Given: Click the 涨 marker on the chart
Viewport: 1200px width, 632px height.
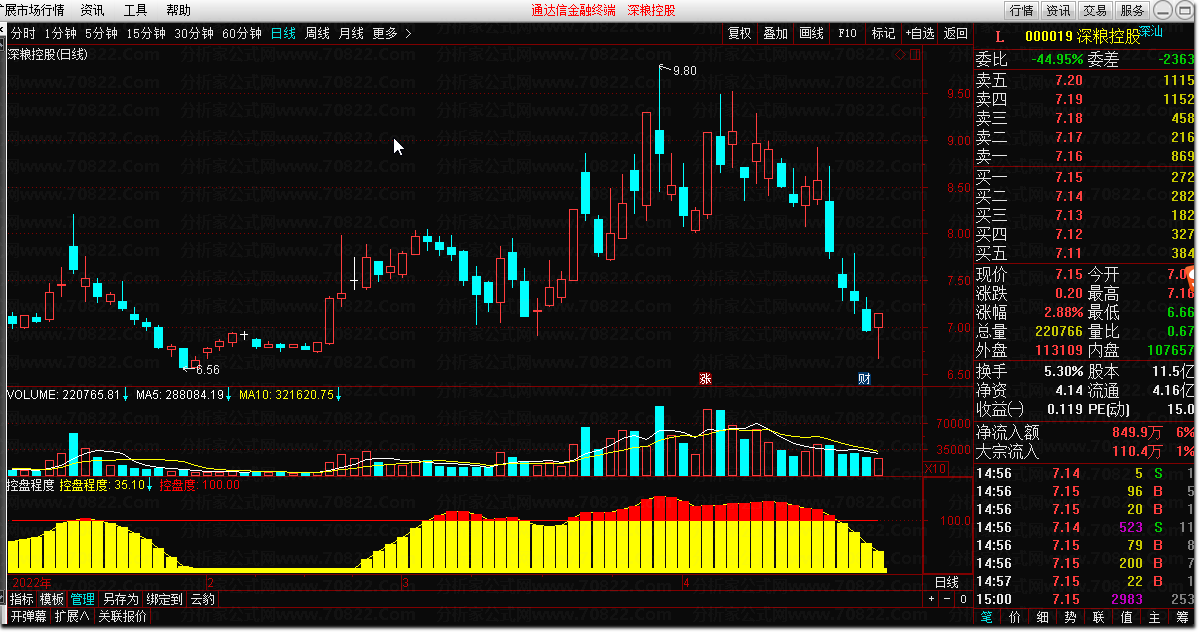Looking at the screenshot, I should (705, 378).
